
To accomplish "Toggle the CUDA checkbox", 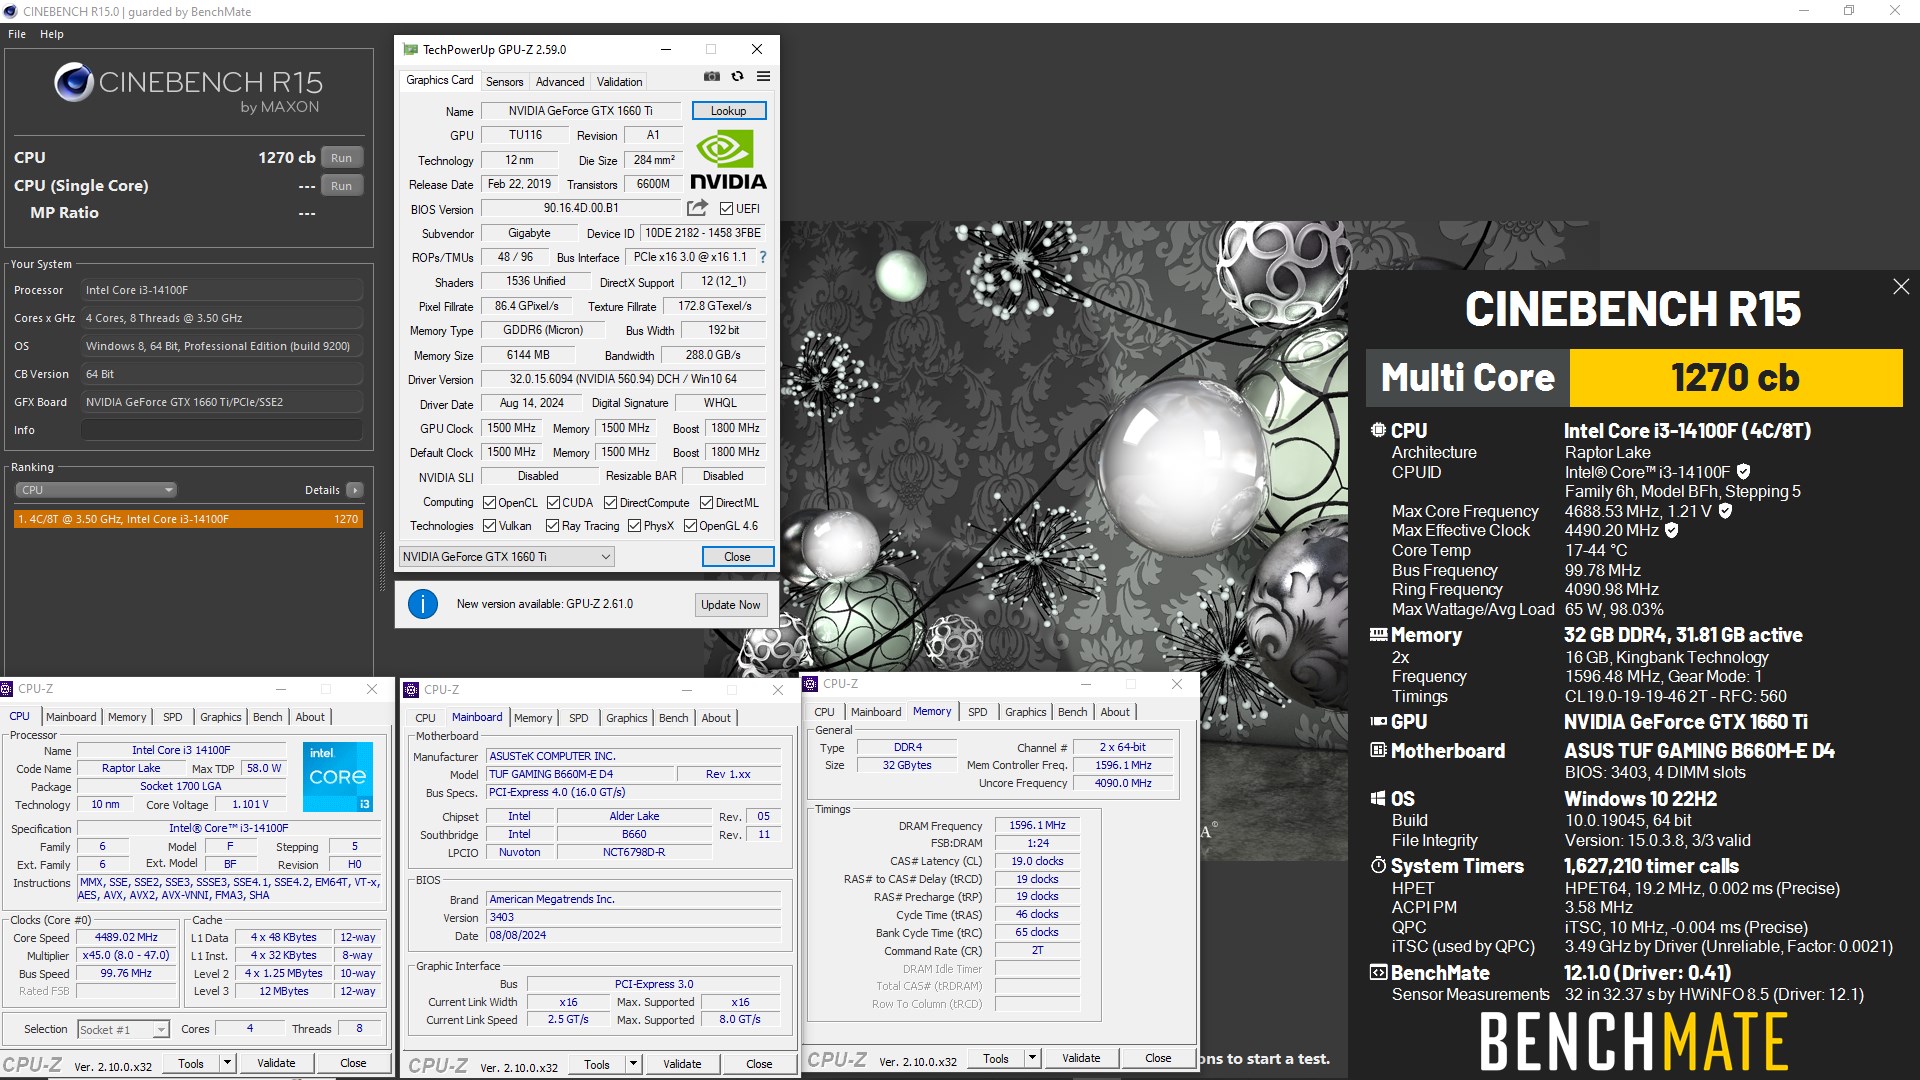I will point(553,503).
